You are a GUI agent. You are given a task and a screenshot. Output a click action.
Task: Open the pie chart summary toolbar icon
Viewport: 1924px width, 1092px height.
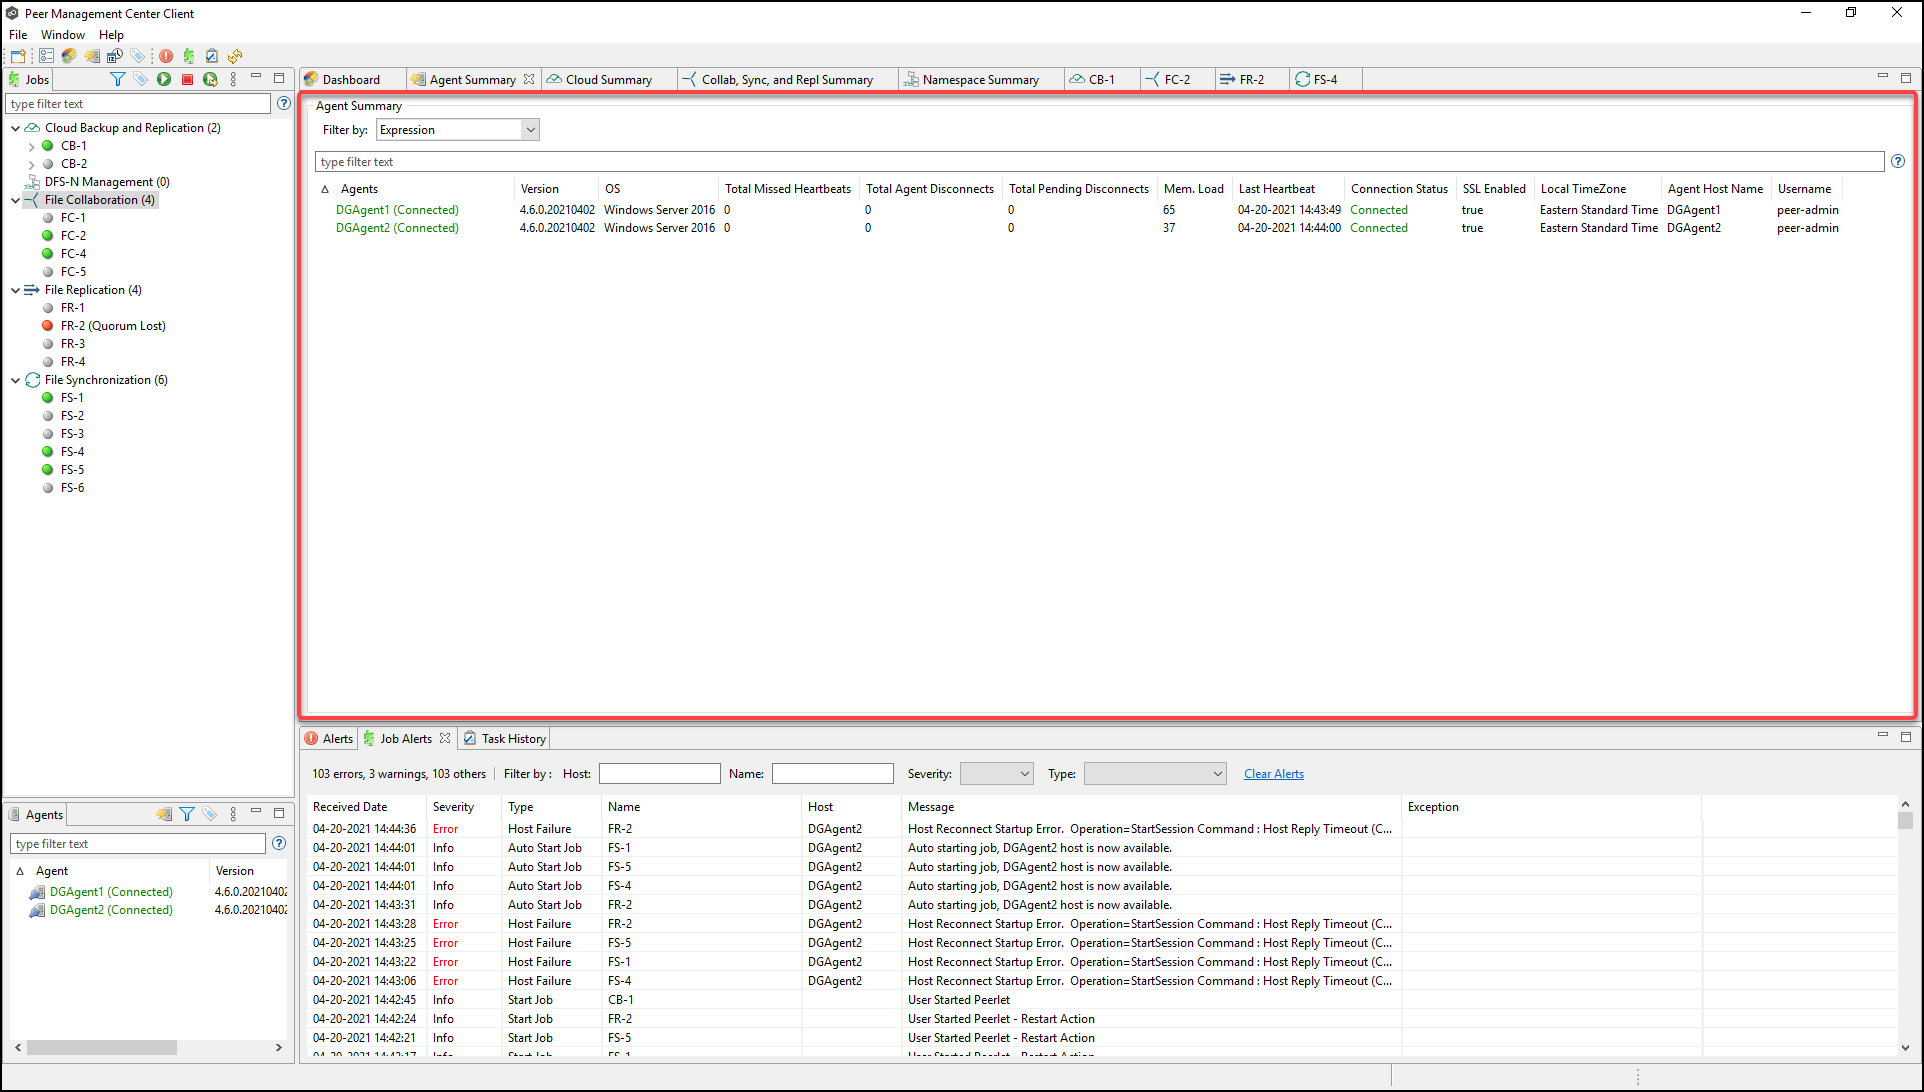pyautogui.click(x=69, y=56)
